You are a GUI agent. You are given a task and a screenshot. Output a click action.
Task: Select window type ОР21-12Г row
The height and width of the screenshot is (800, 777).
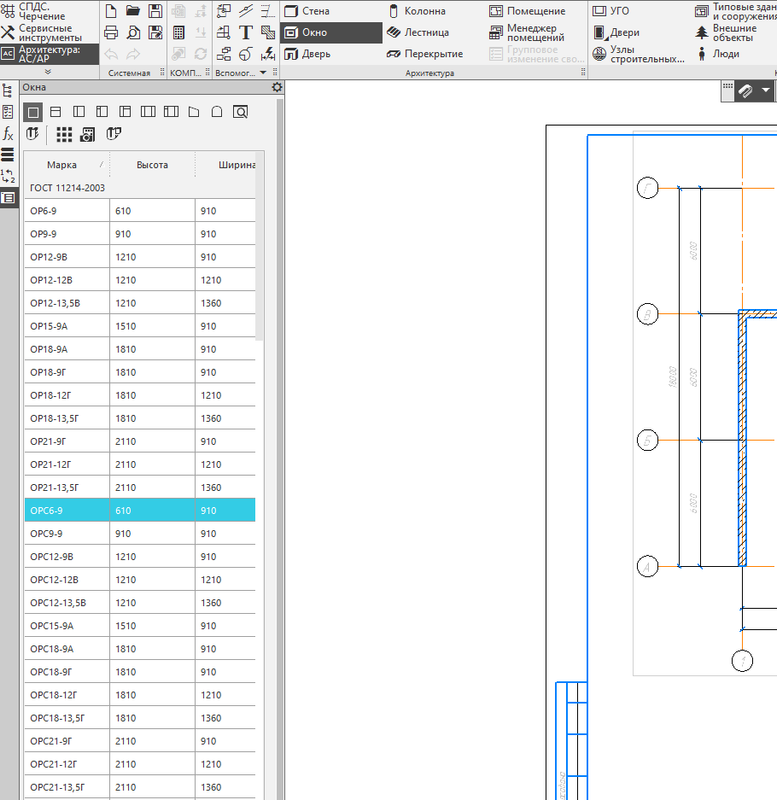pos(140,464)
